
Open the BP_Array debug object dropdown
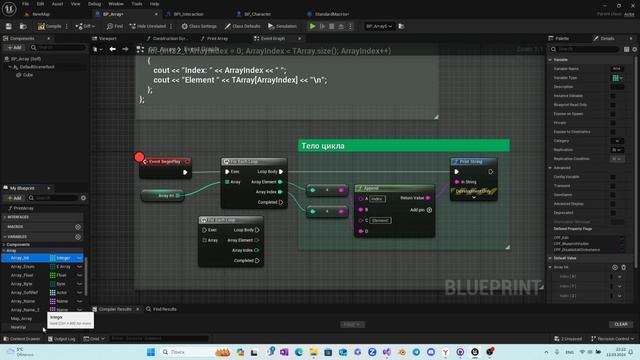click(379, 26)
